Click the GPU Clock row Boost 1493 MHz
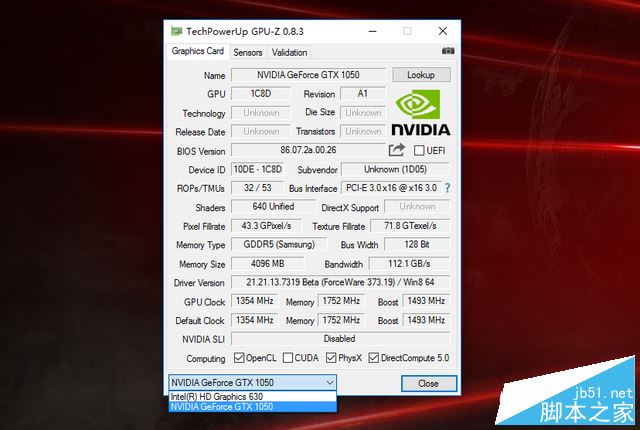640x430 pixels. point(426,301)
